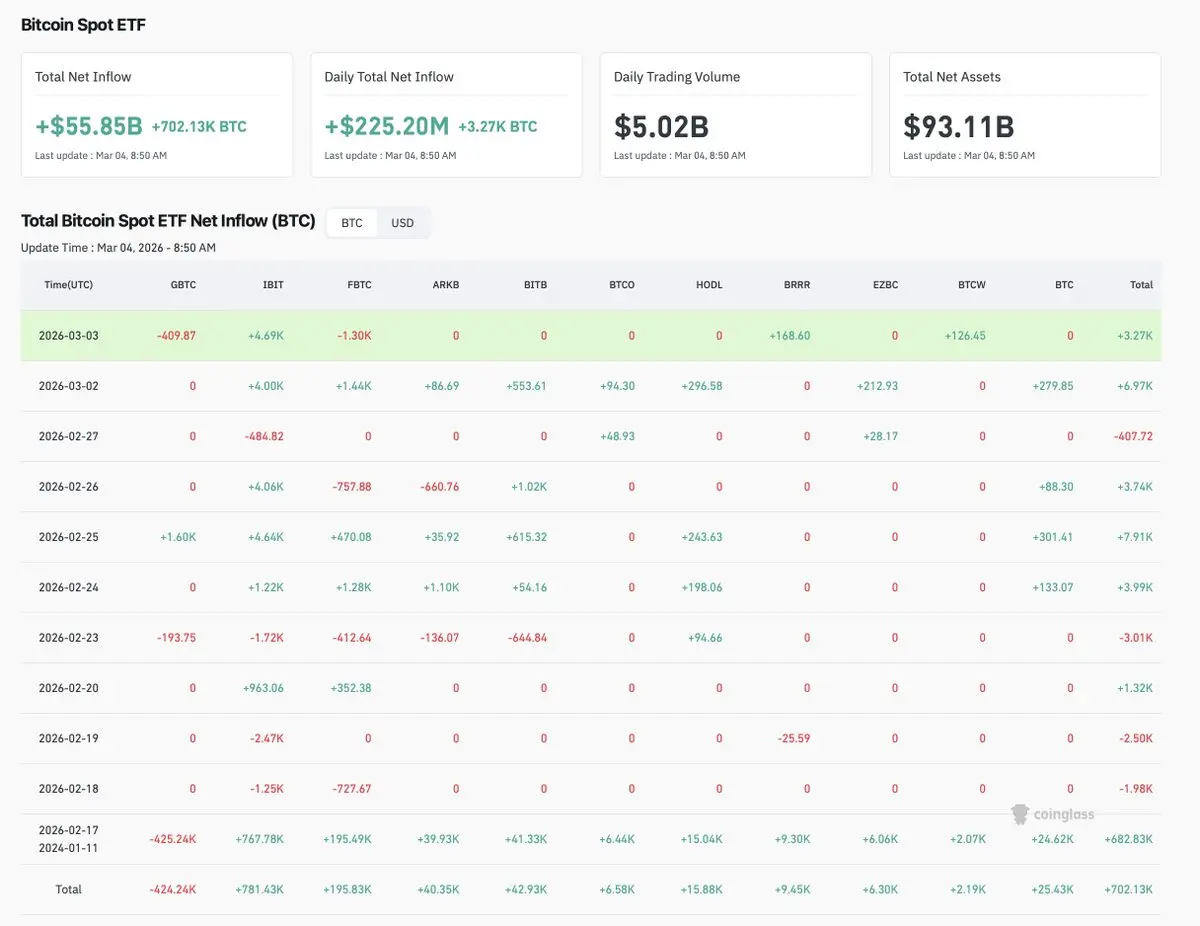Image resolution: width=1200 pixels, height=926 pixels.
Task: Click the Total Net Assets $93.11B card
Action: click(x=1024, y=115)
